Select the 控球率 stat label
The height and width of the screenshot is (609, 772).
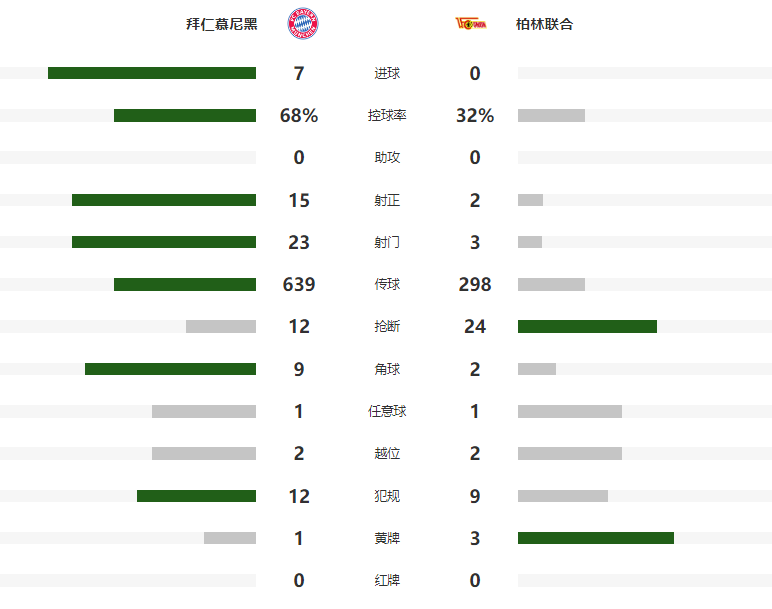[387, 115]
